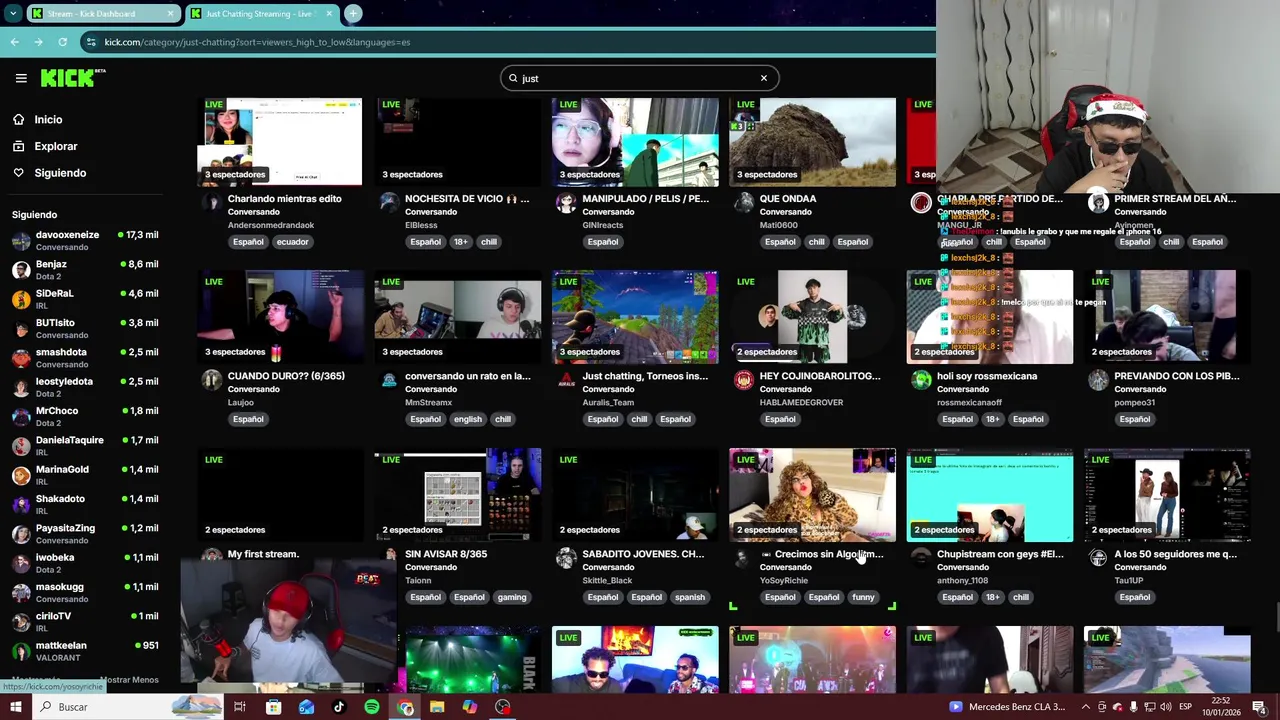1280x720 pixels.
Task: Click 'english' tag under MmStreamx
Action: tap(467, 419)
